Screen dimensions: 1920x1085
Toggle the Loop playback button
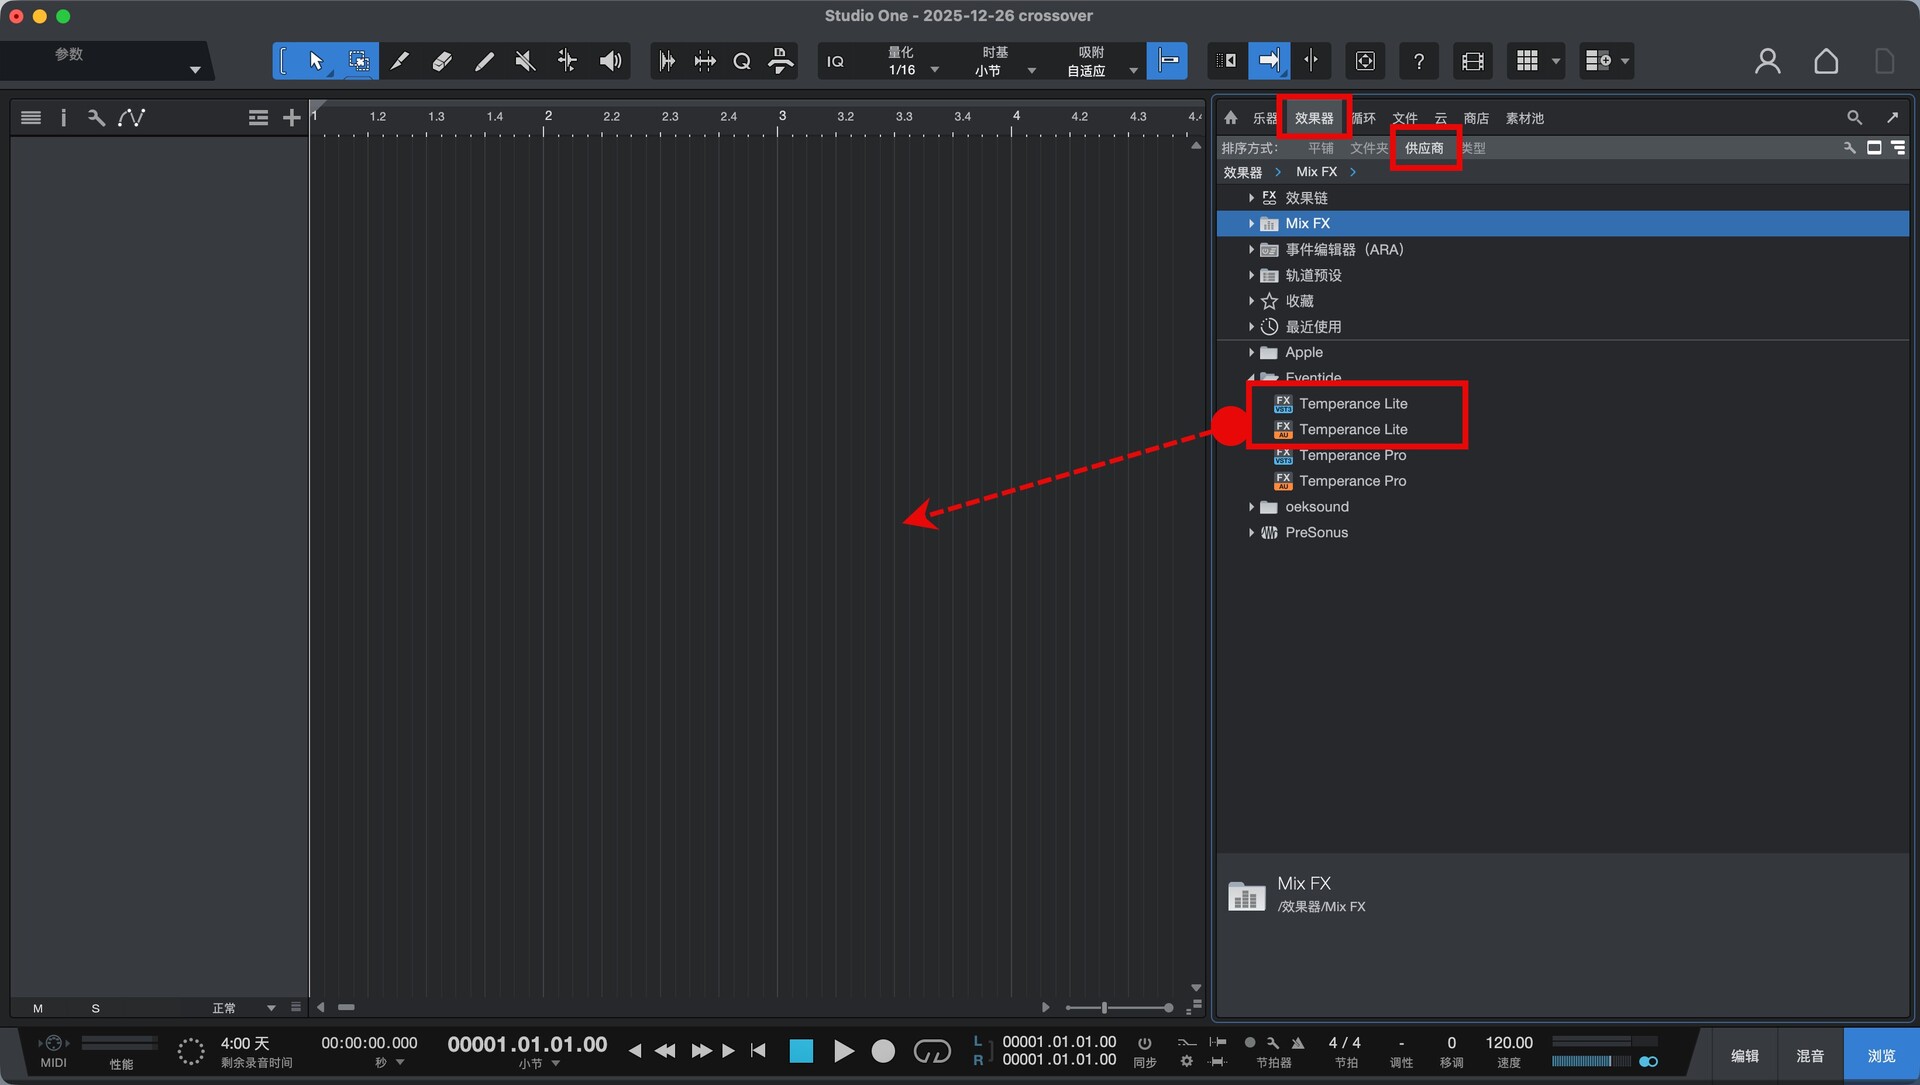pos(932,1051)
